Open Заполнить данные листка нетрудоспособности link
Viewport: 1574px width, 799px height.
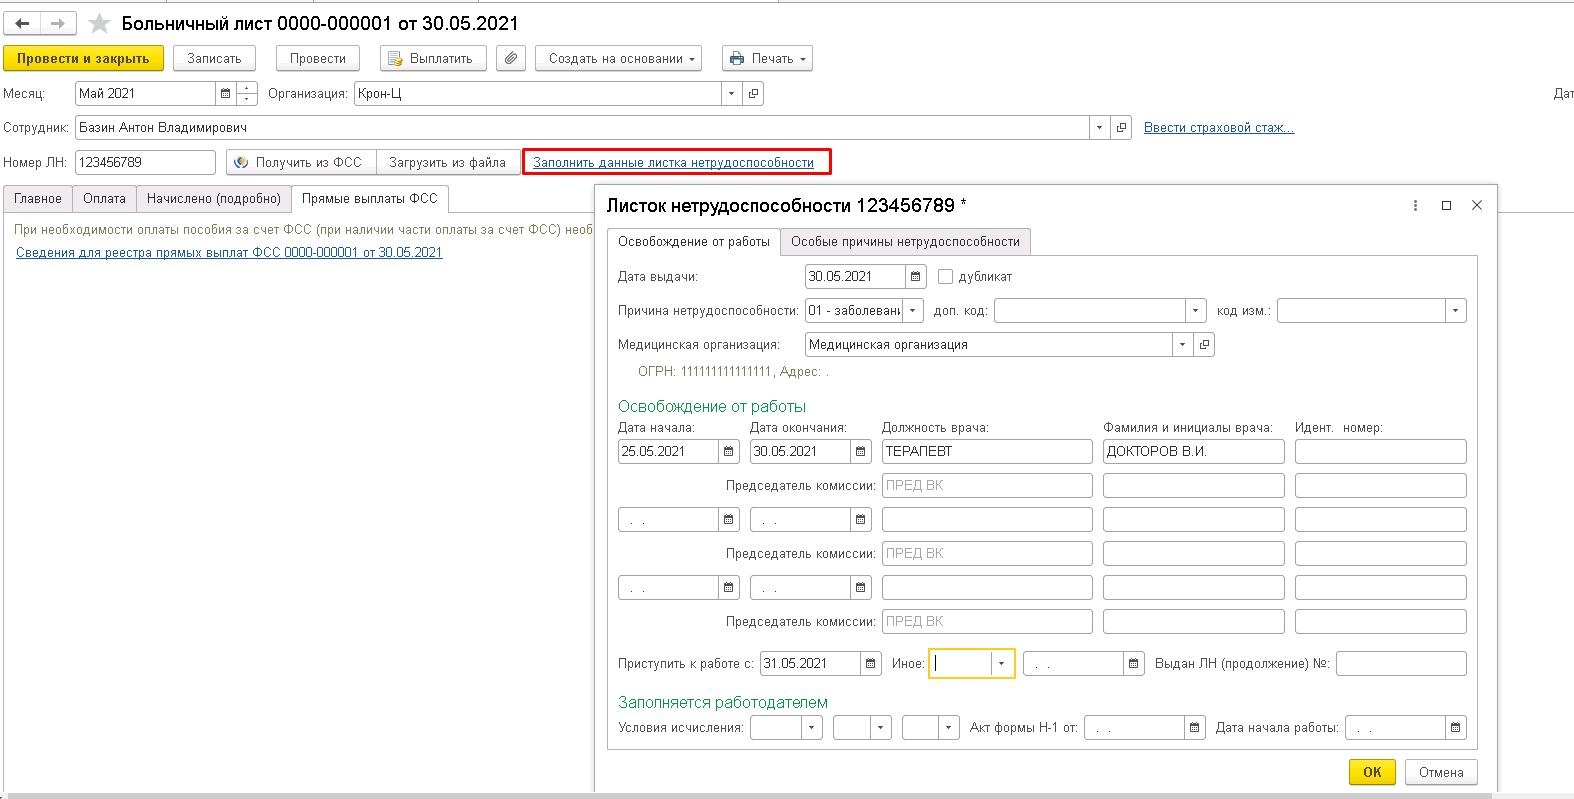(674, 162)
